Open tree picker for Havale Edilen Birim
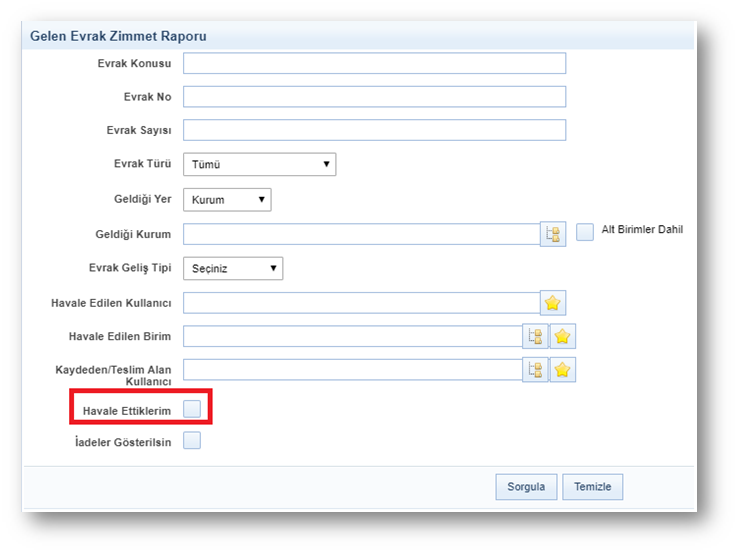739x554 pixels. [536, 337]
